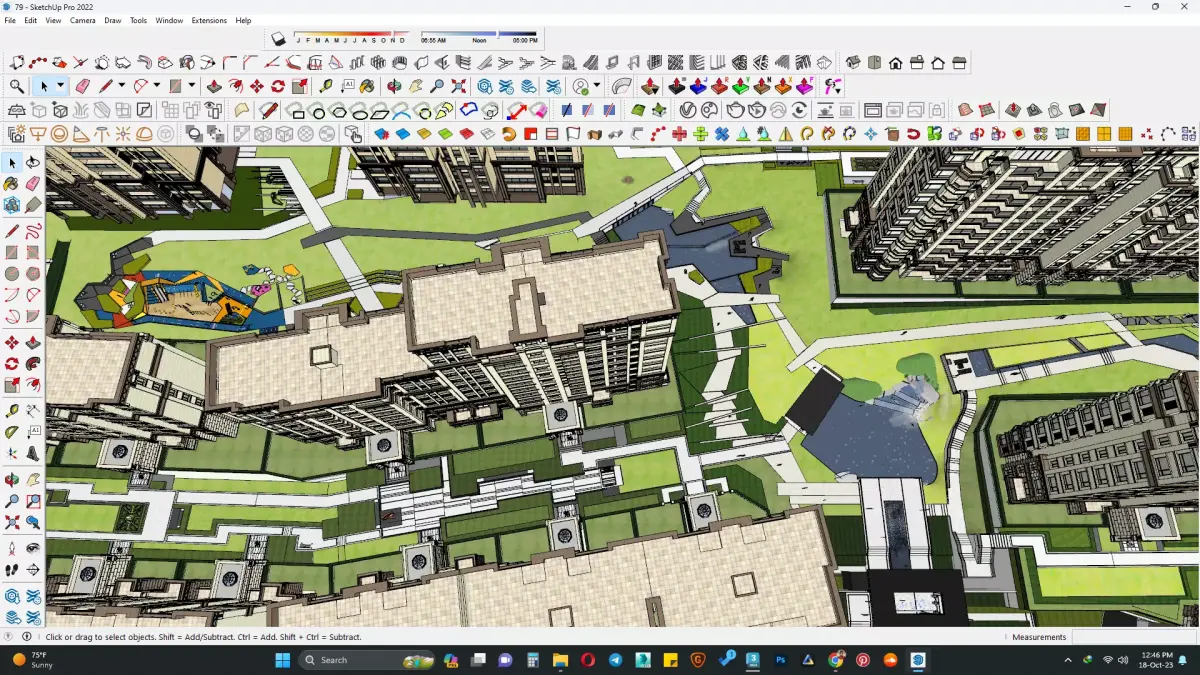
Task: Toggle Show/Hide Shadows button
Action: pyautogui.click(x=279, y=39)
